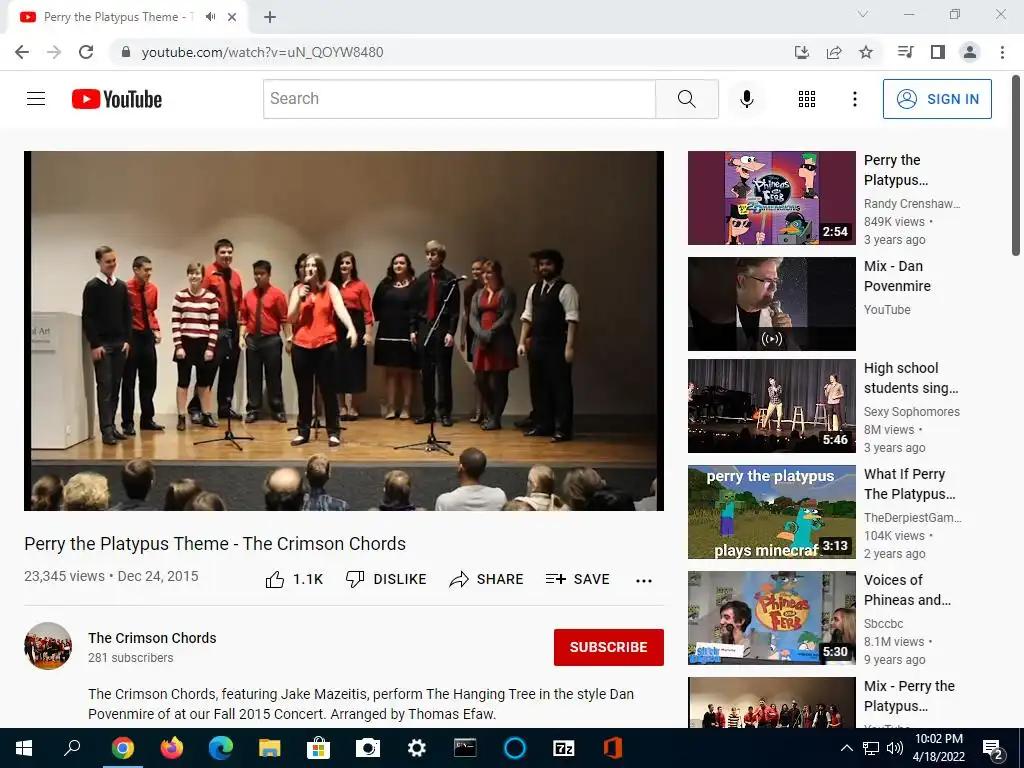Open more actions ellipsis under video
The image size is (1024, 768).
[x=644, y=581]
